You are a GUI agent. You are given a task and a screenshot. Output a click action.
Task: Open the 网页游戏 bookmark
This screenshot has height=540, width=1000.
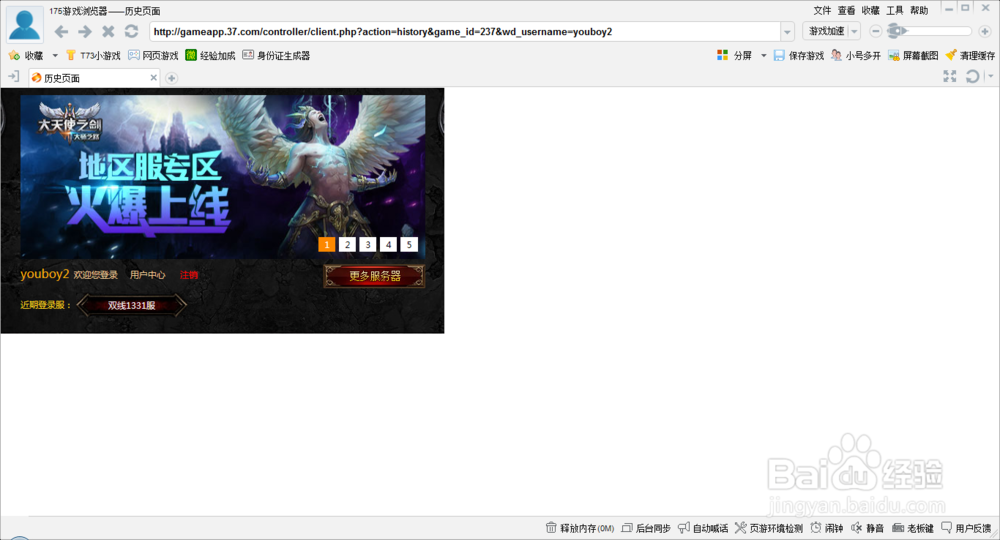tap(153, 55)
